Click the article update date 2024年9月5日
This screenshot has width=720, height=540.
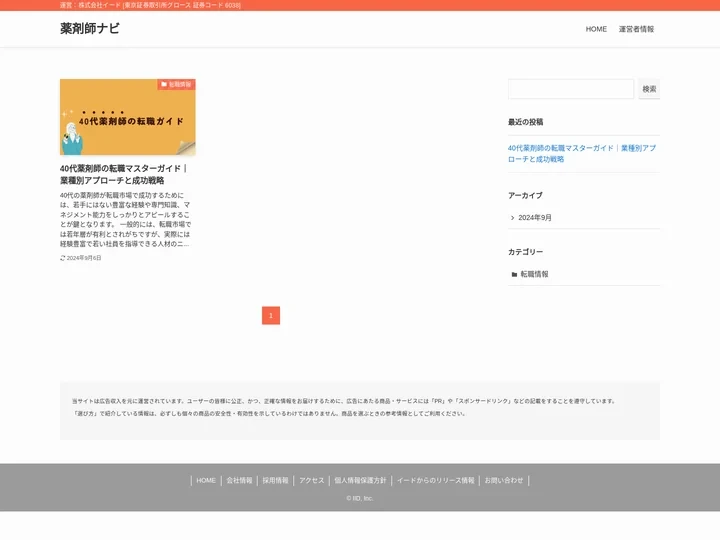tap(83, 258)
